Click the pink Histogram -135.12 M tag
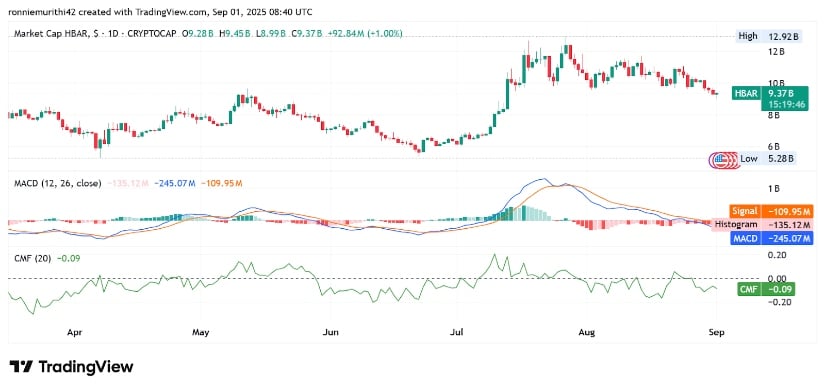 pyautogui.click(x=762, y=225)
